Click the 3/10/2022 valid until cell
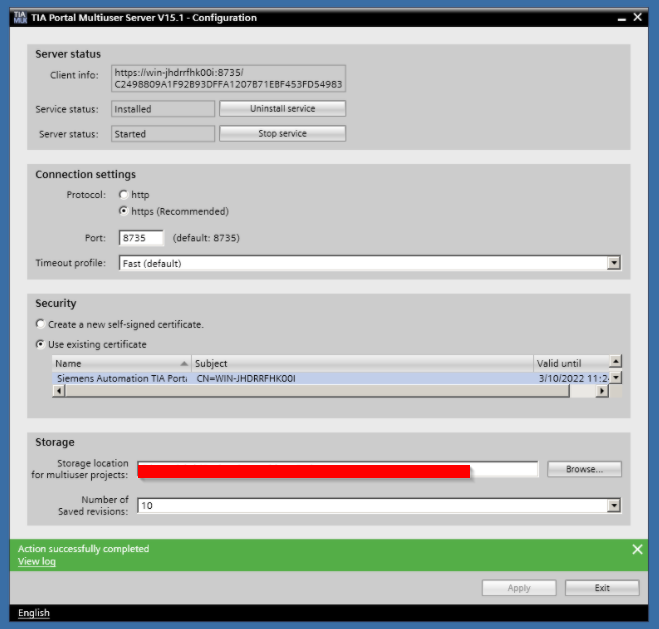This screenshot has width=659, height=629. click(x=573, y=378)
